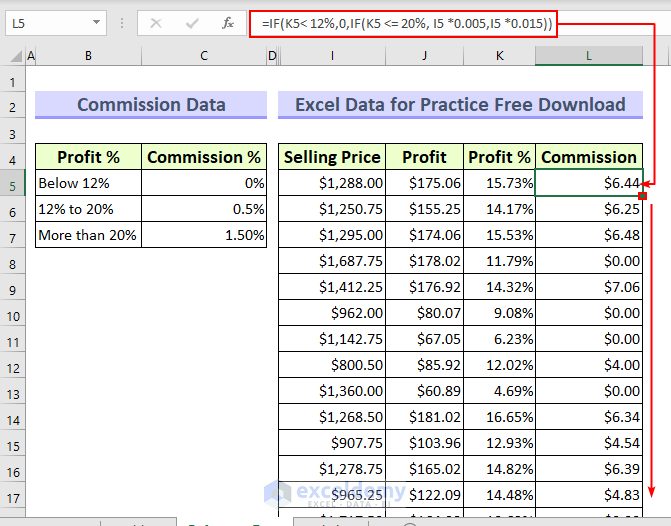Click the Cancel X icon in formula bar
671x526 pixels.
point(155,23)
